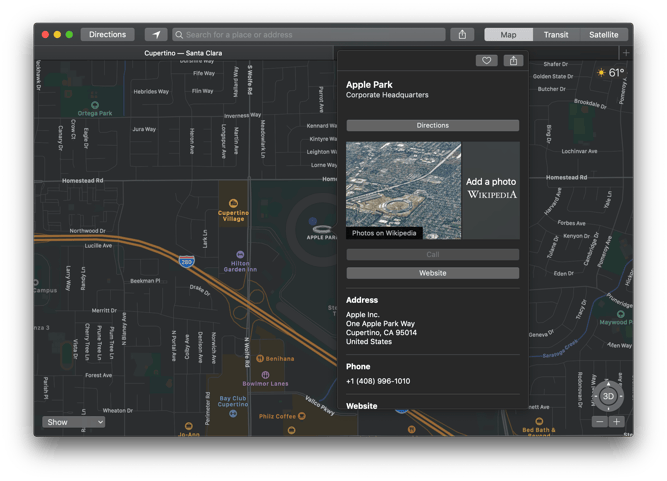Open Photos on Wikipedia label

tap(384, 233)
